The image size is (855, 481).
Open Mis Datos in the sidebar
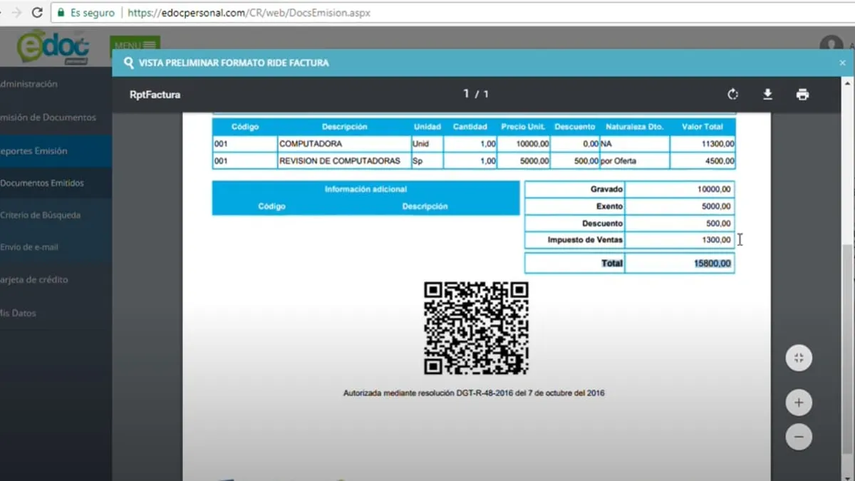click(18, 313)
